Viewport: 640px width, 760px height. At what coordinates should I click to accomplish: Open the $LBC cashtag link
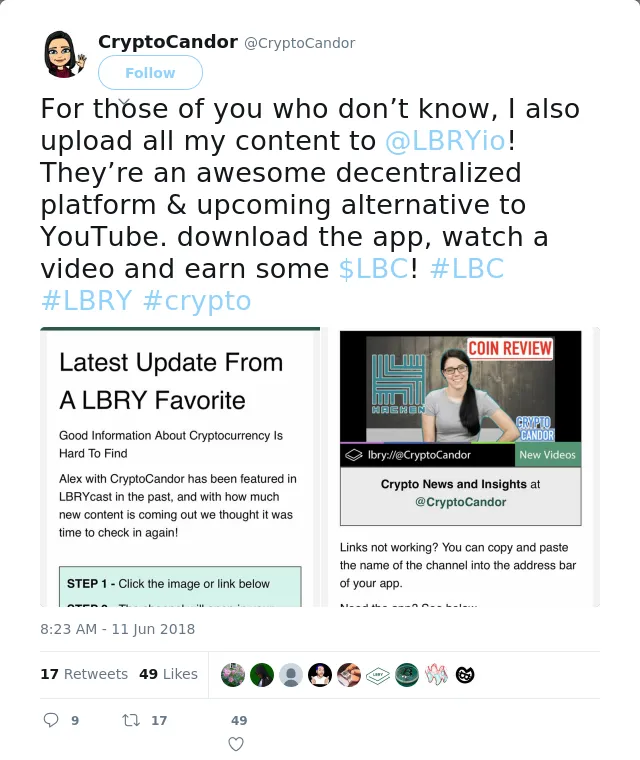373,269
